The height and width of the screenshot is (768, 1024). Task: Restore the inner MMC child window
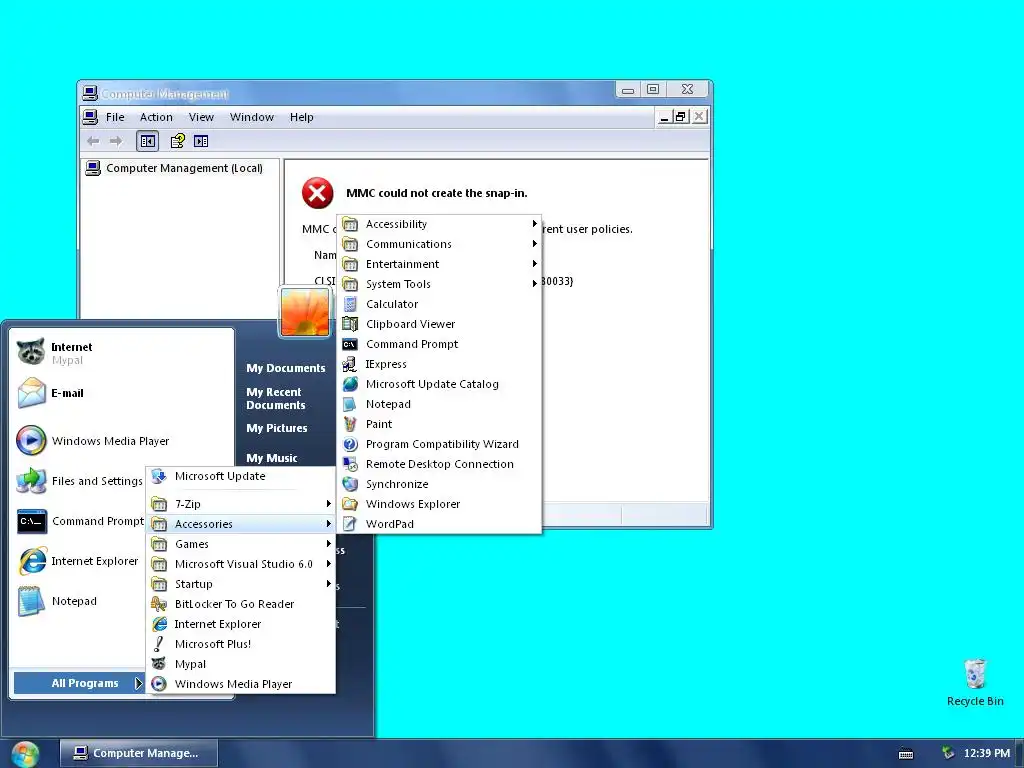680,117
